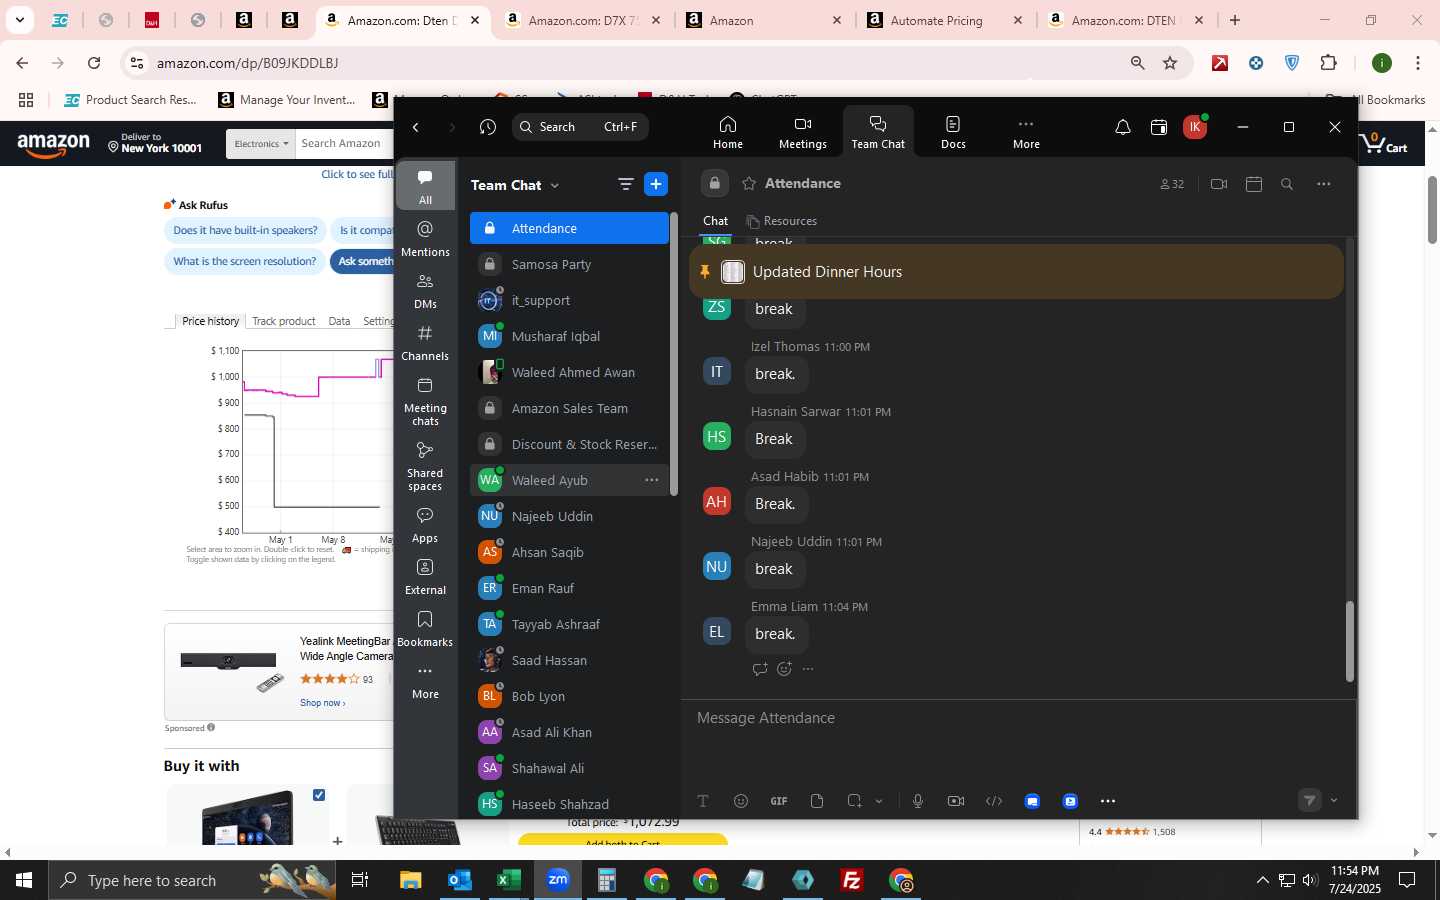
Task: View the 32 members of Attendance
Action: [1172, 184]
